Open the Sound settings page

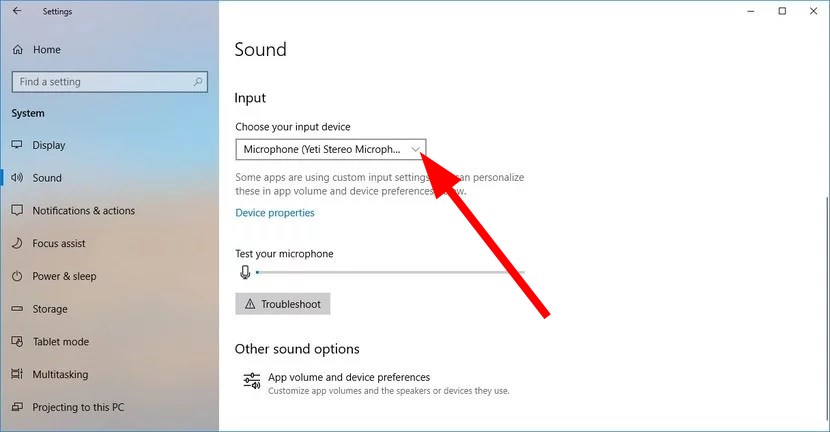(47, 178)
